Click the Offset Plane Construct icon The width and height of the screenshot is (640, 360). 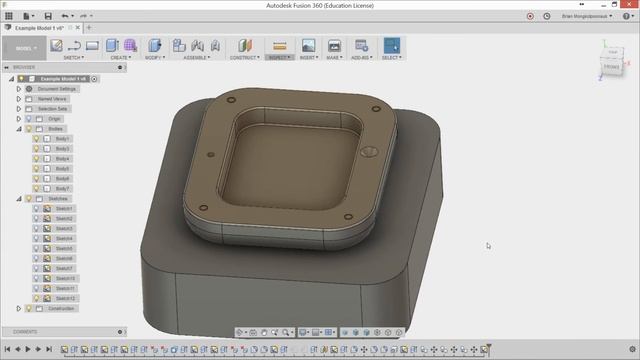point(245,45)
